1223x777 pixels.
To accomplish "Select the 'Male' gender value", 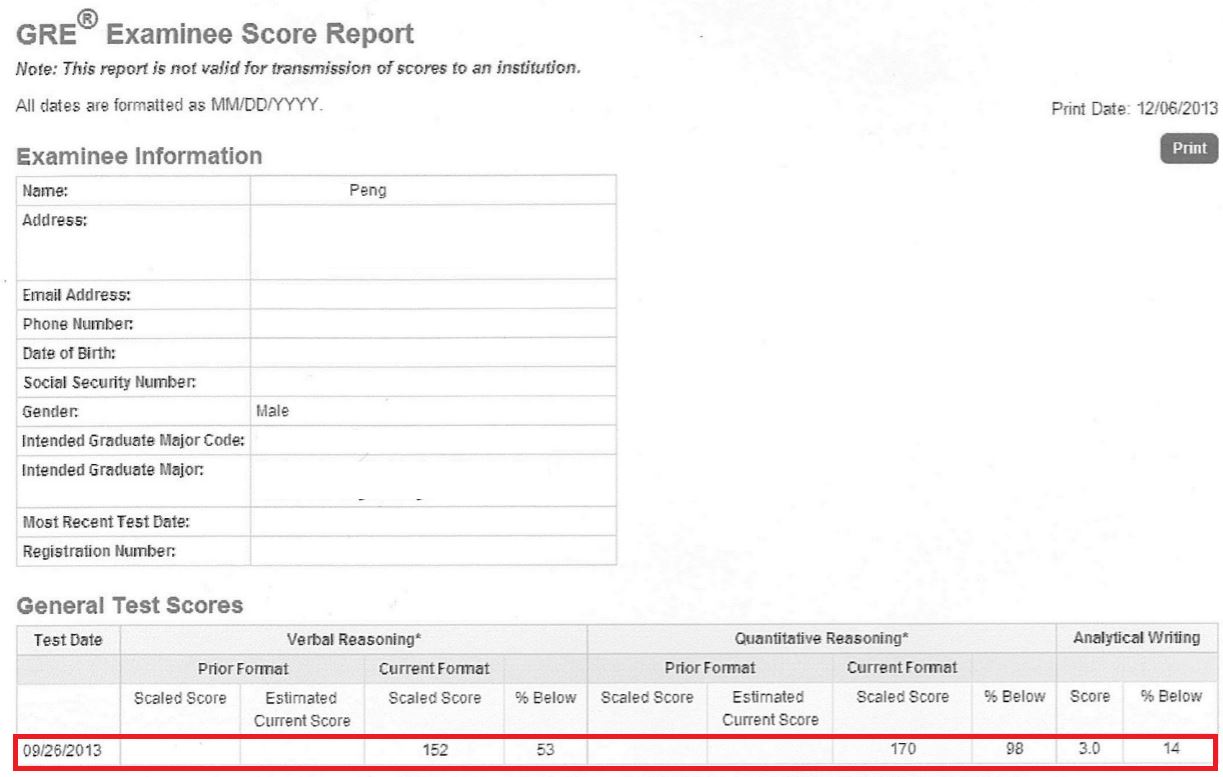I will pyautogui.click(x=273, y=410).
